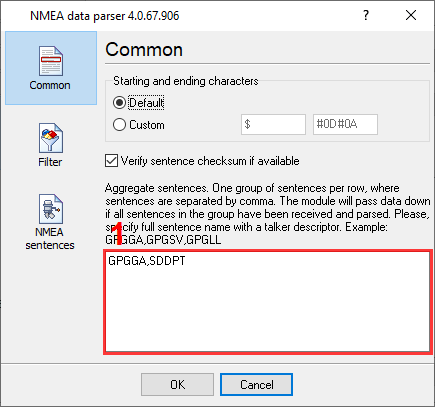Select the Custom characters radio button
The height and width of the screenshot is (407, 435).
coord(119,125)
